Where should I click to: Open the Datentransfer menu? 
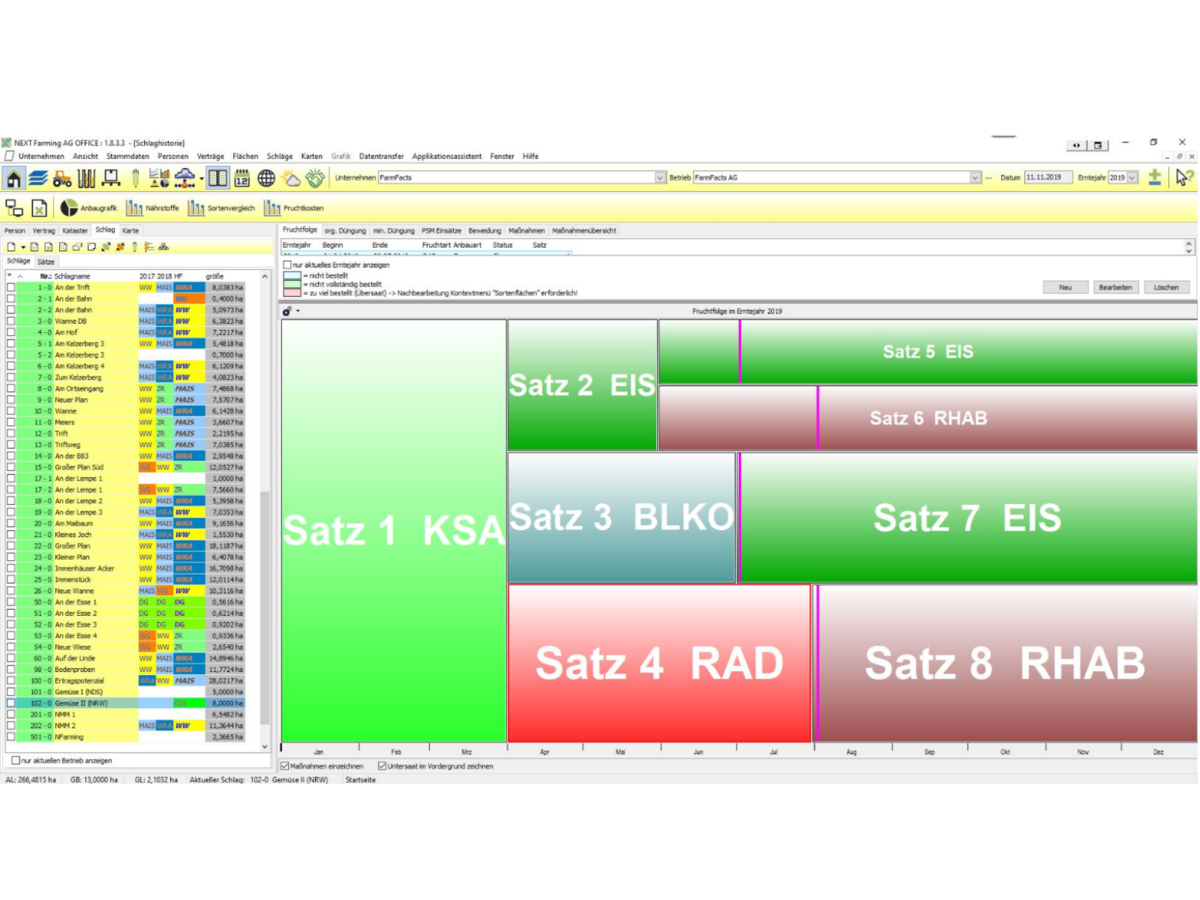(381, 156)
